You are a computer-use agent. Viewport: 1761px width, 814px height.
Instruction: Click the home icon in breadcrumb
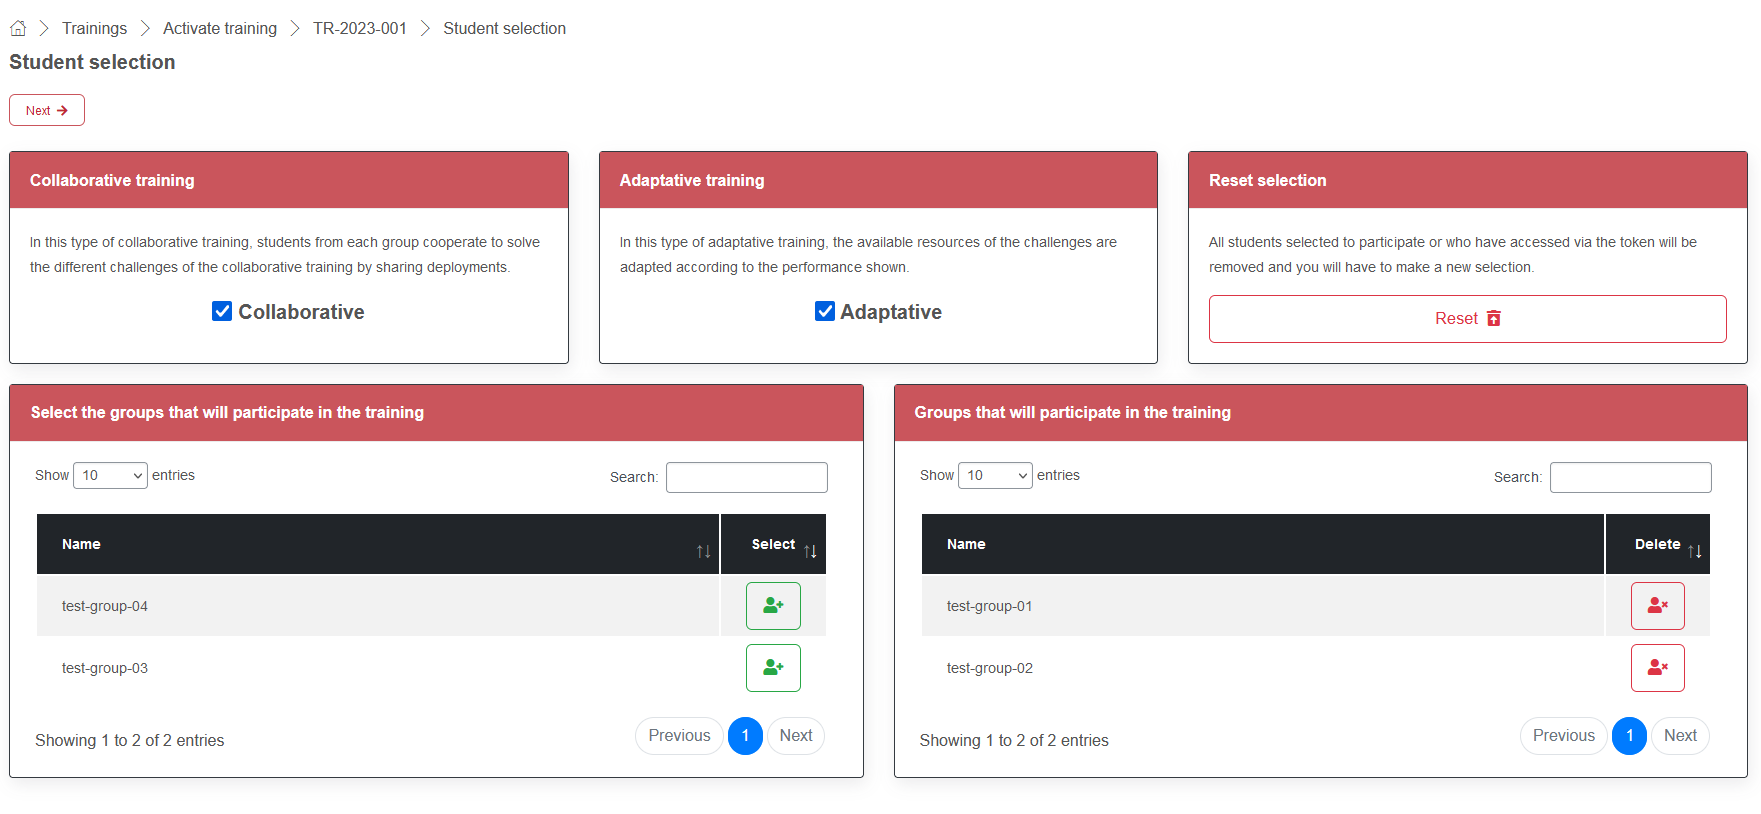coord(18,28)
